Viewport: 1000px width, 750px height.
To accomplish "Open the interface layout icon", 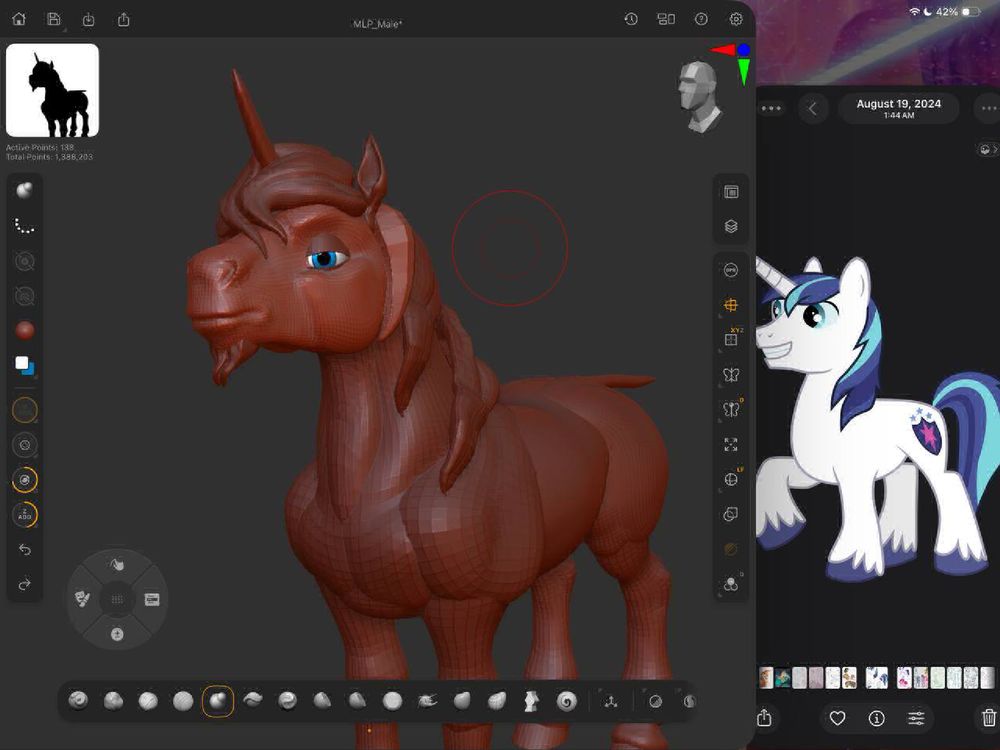I will coord(666,19).
